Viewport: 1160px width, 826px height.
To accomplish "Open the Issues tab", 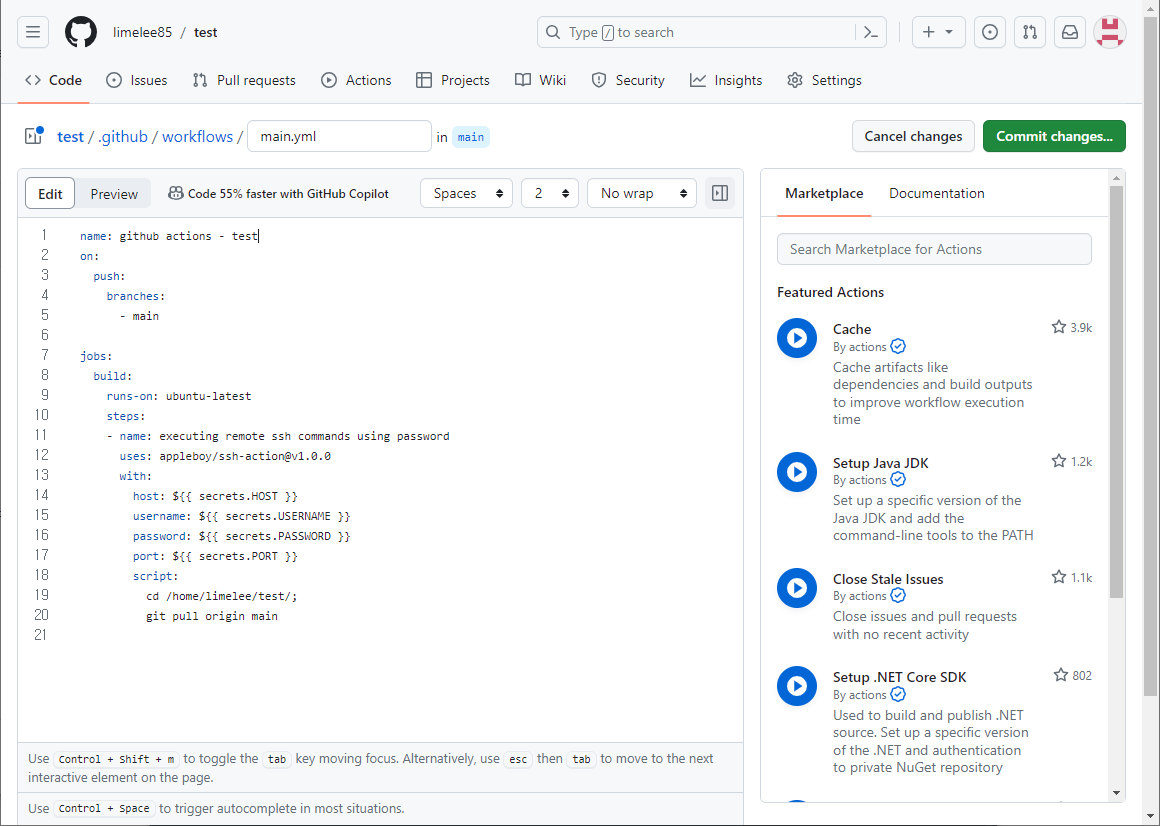I will [x=137, y=80].
